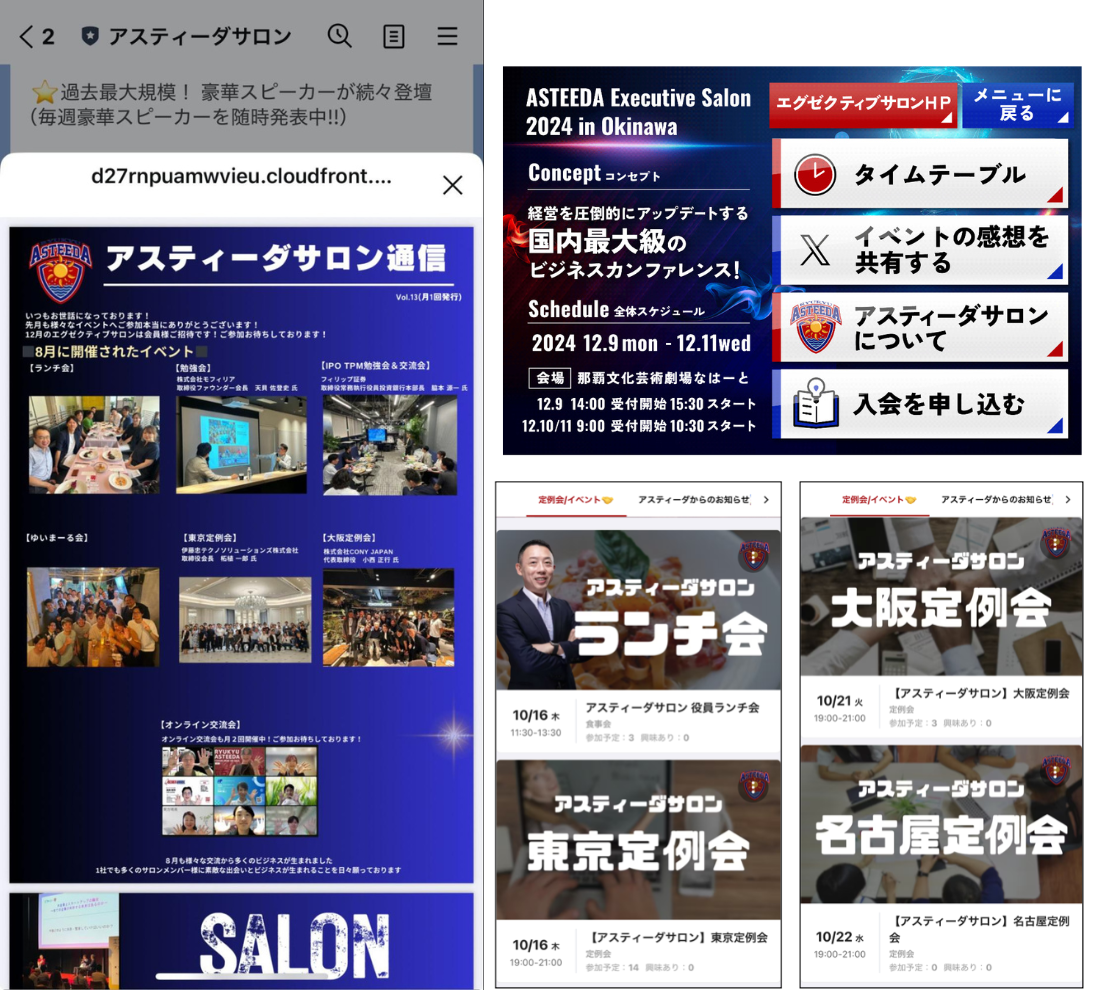Open the 大阪定例会 event banner
The height and width of the screenshot is (1005, 1094).
[941, 598]
